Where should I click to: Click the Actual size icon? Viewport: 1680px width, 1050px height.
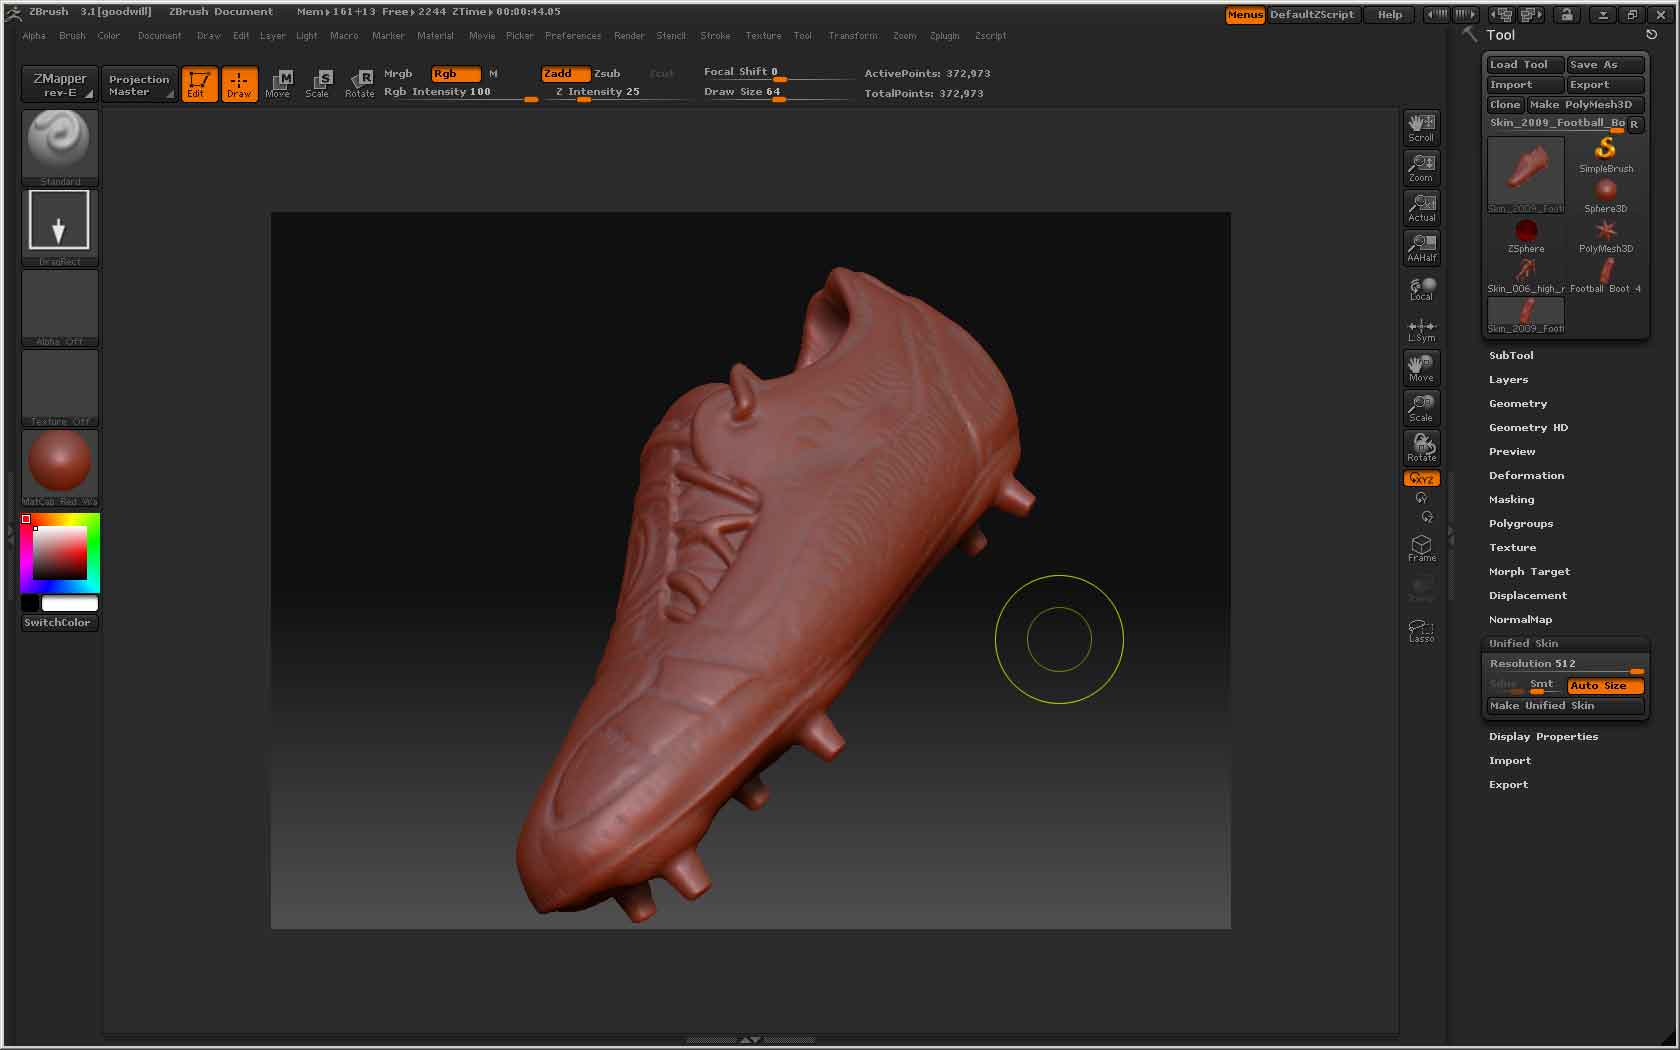tap(1421, 207)
